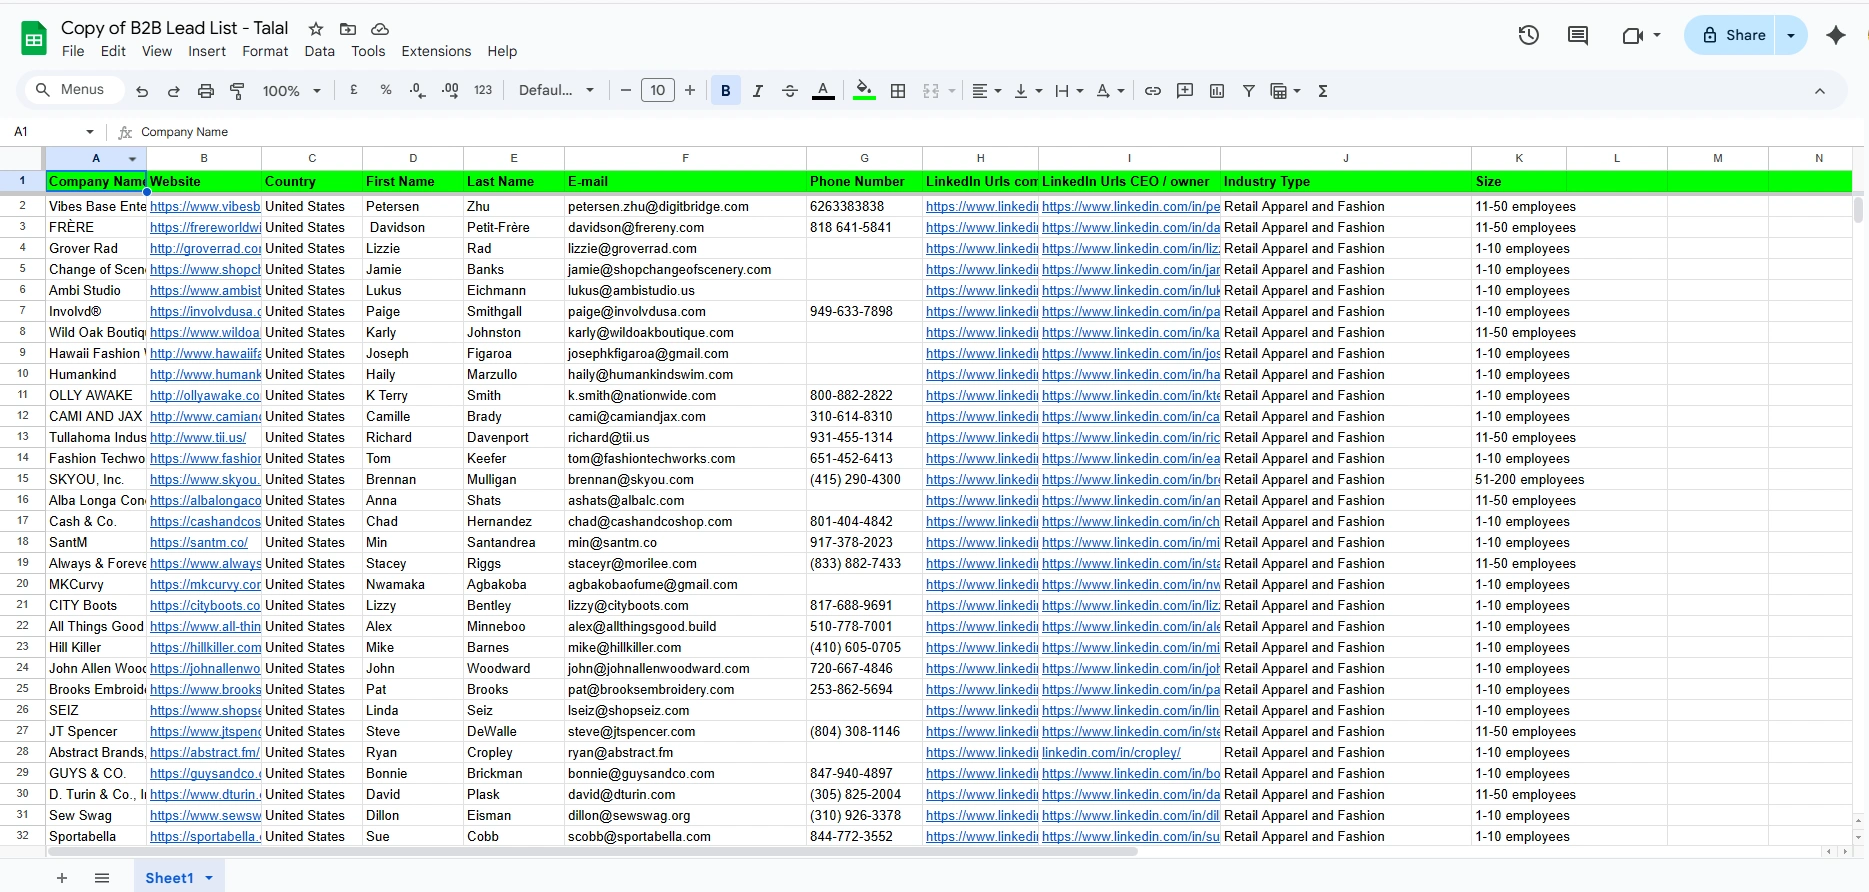Toggle strikethrough formatting
The height and width of the screenshot is (892, 1869).
pos(789,91)
